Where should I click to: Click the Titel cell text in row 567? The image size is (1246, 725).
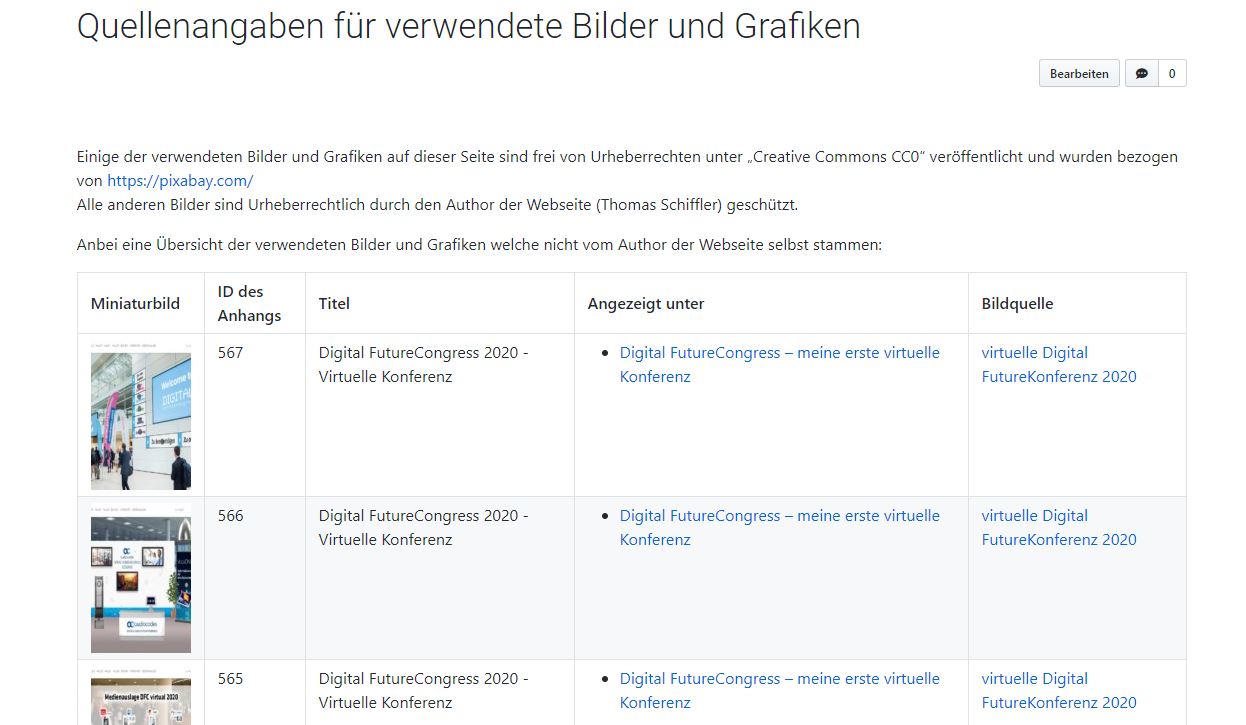[x=424, y=365]
